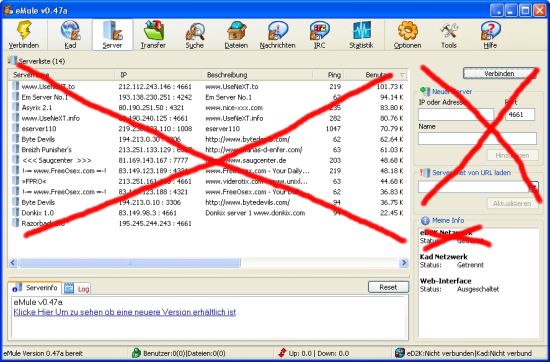Sort by the Benutzer column header

pyautogui.click(x=376, y=75)
